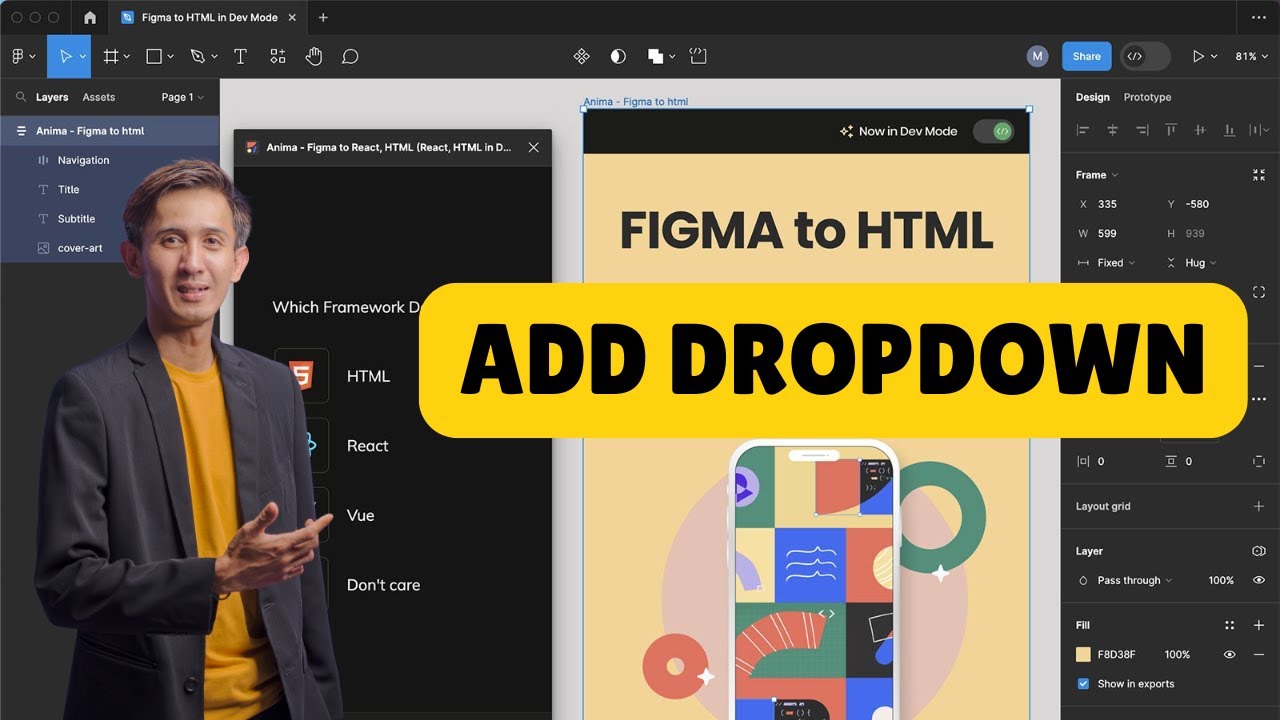Go to the Home icon tab
The height and width of the screenshot is (720, 1280).
91,17
